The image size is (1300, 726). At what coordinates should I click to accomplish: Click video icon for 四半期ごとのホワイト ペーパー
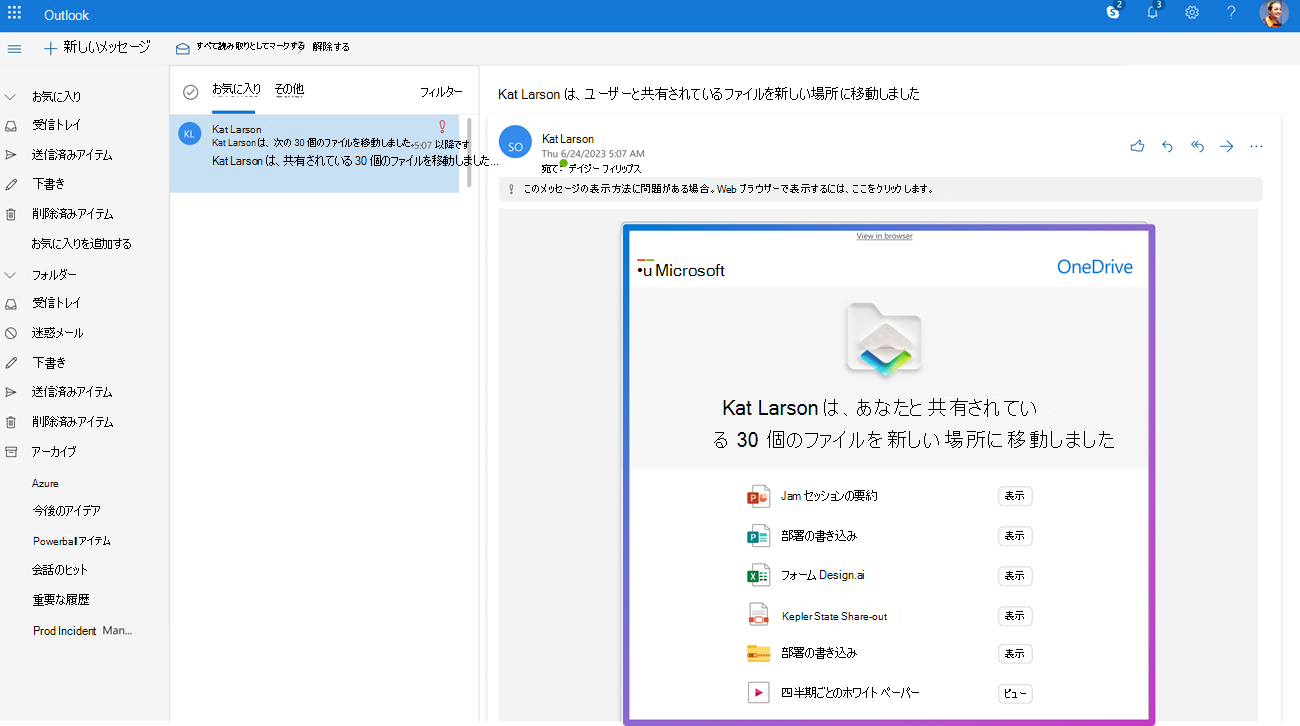coord(758,692)
